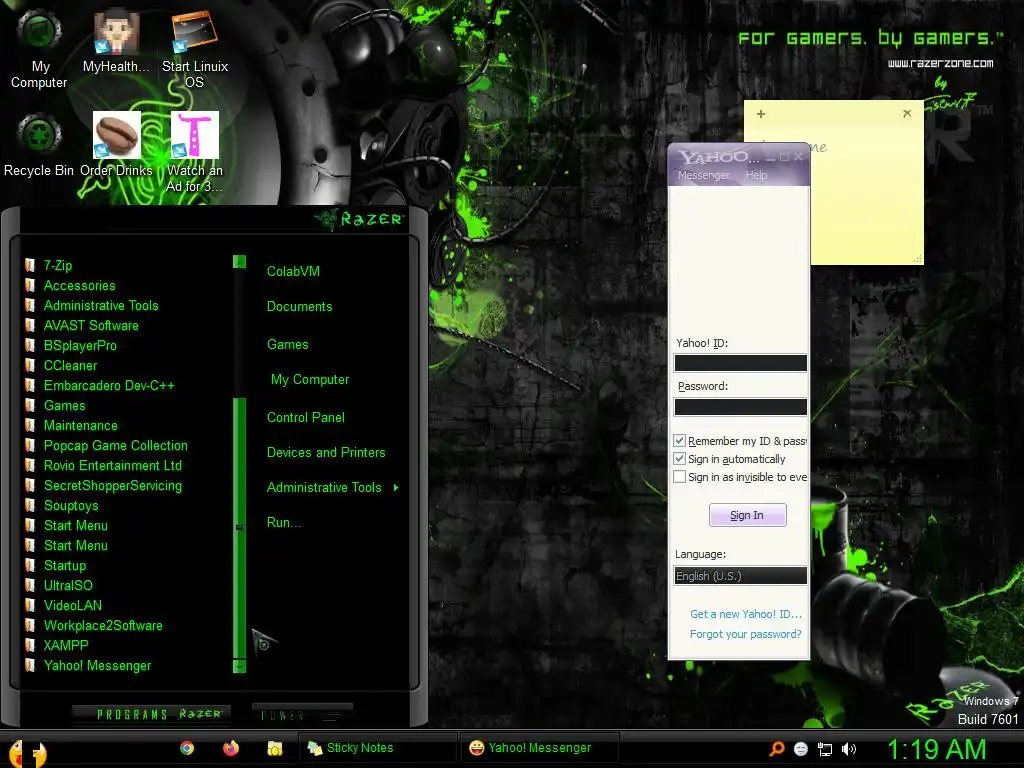
Task: Uncheck Sign in automatically
Action: tap(679, 458)
